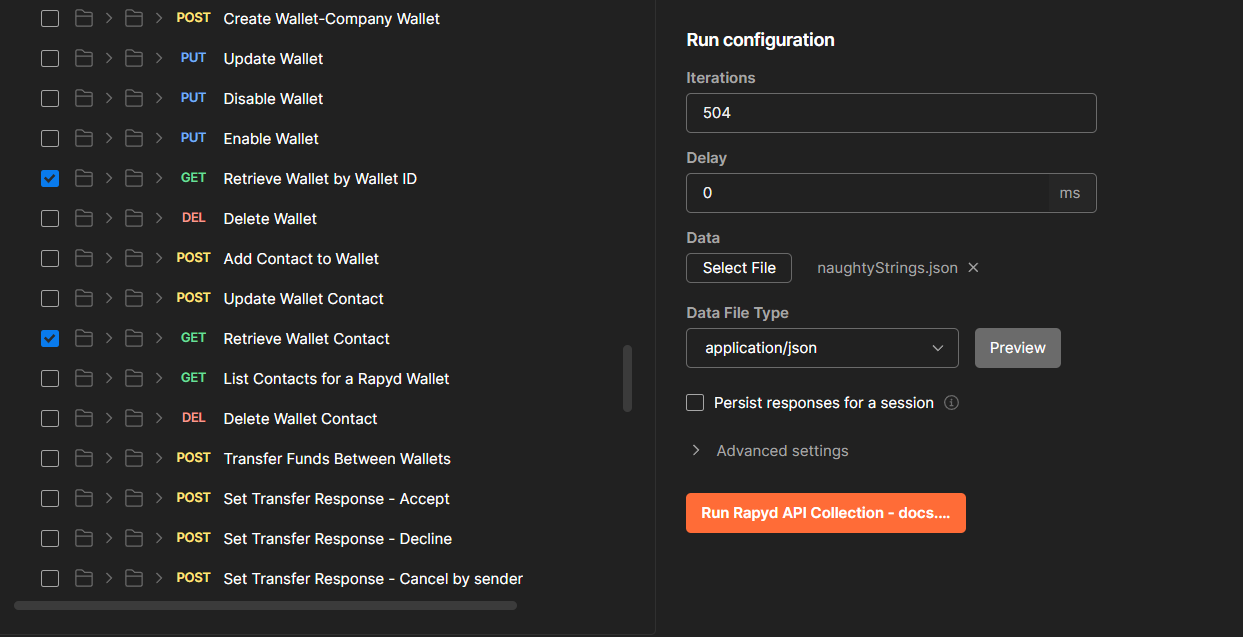Click first folder icon in Add Contact to Wallet row
Screen dimensions: 1243x637
click(x=84, y=258)
